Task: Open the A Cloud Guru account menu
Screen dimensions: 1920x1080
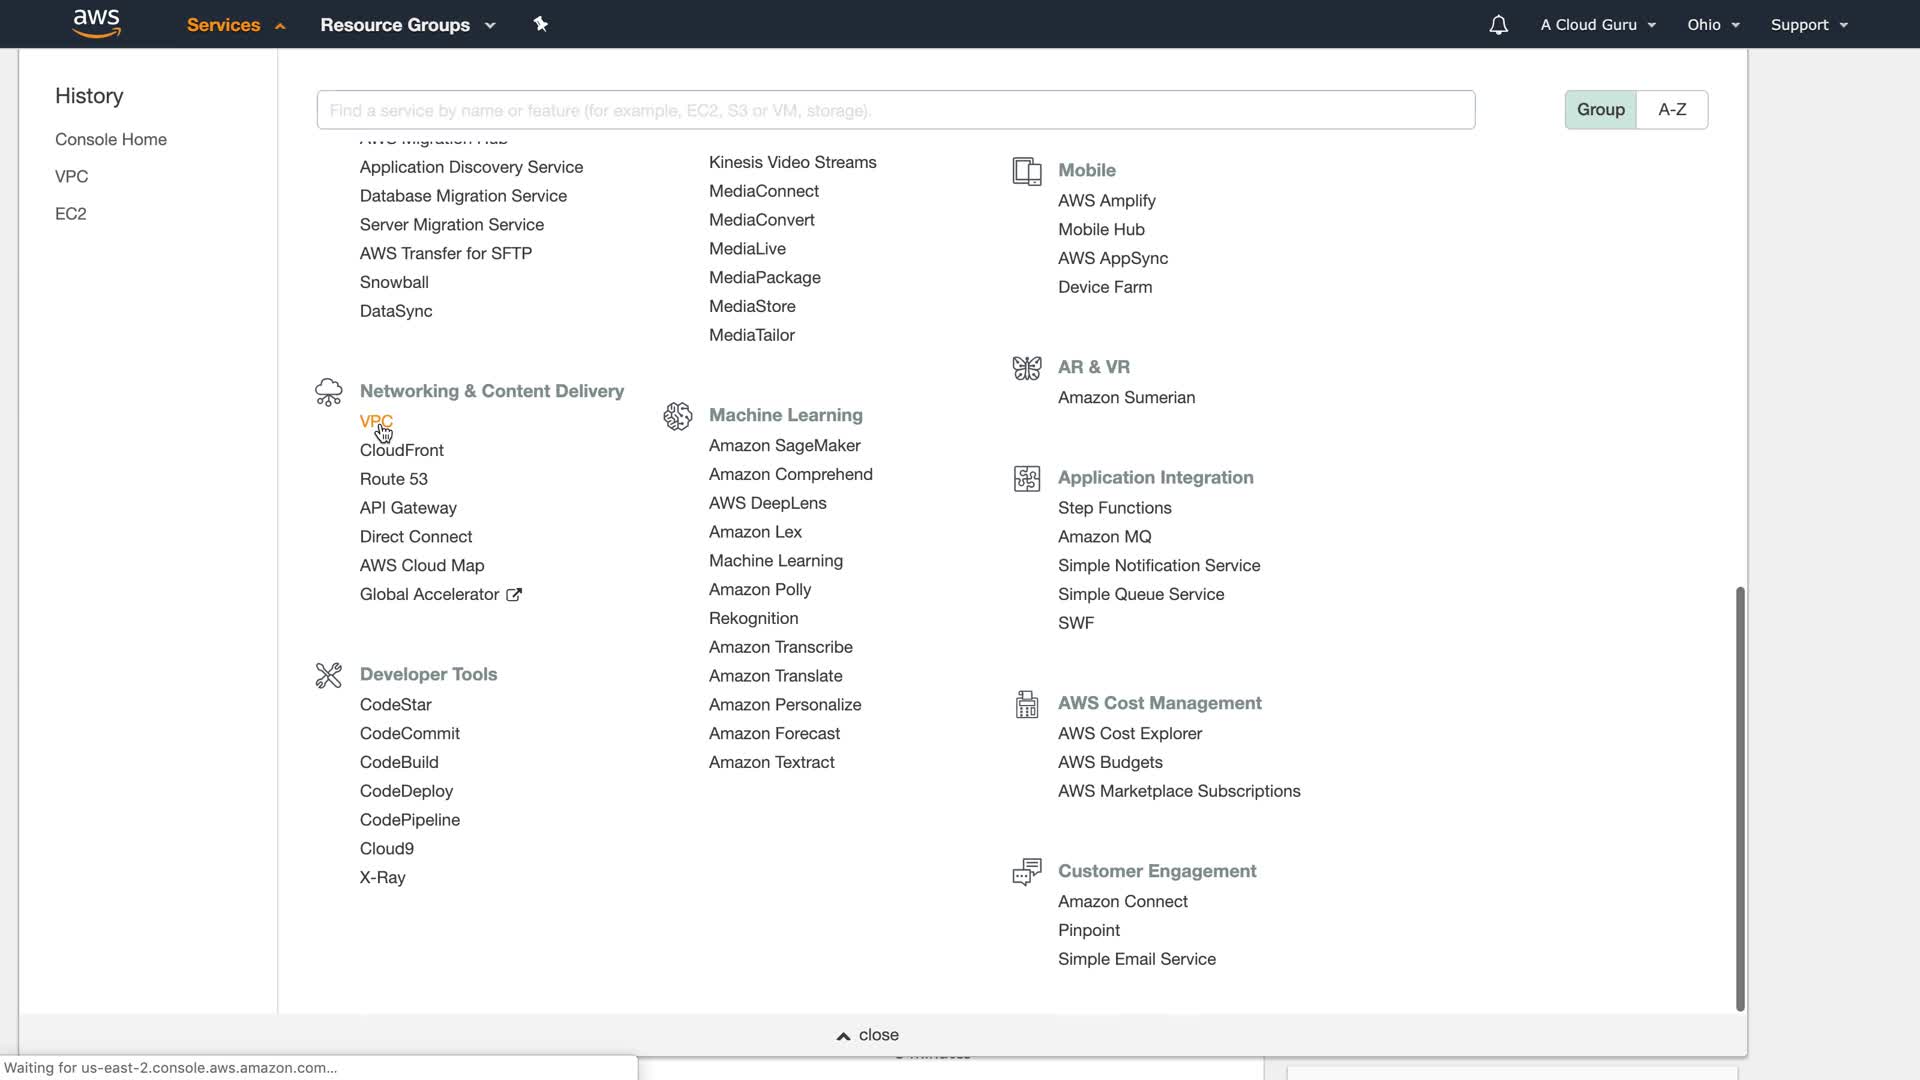Action: tap(1597, 25)
